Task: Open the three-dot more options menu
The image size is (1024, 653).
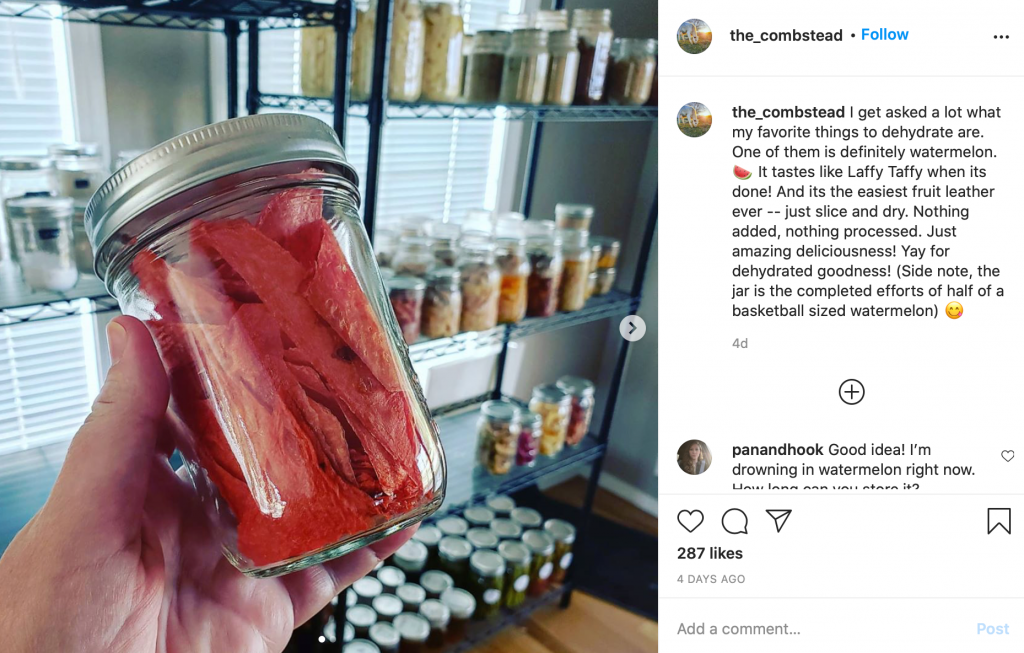Action: click(1001, 37)
